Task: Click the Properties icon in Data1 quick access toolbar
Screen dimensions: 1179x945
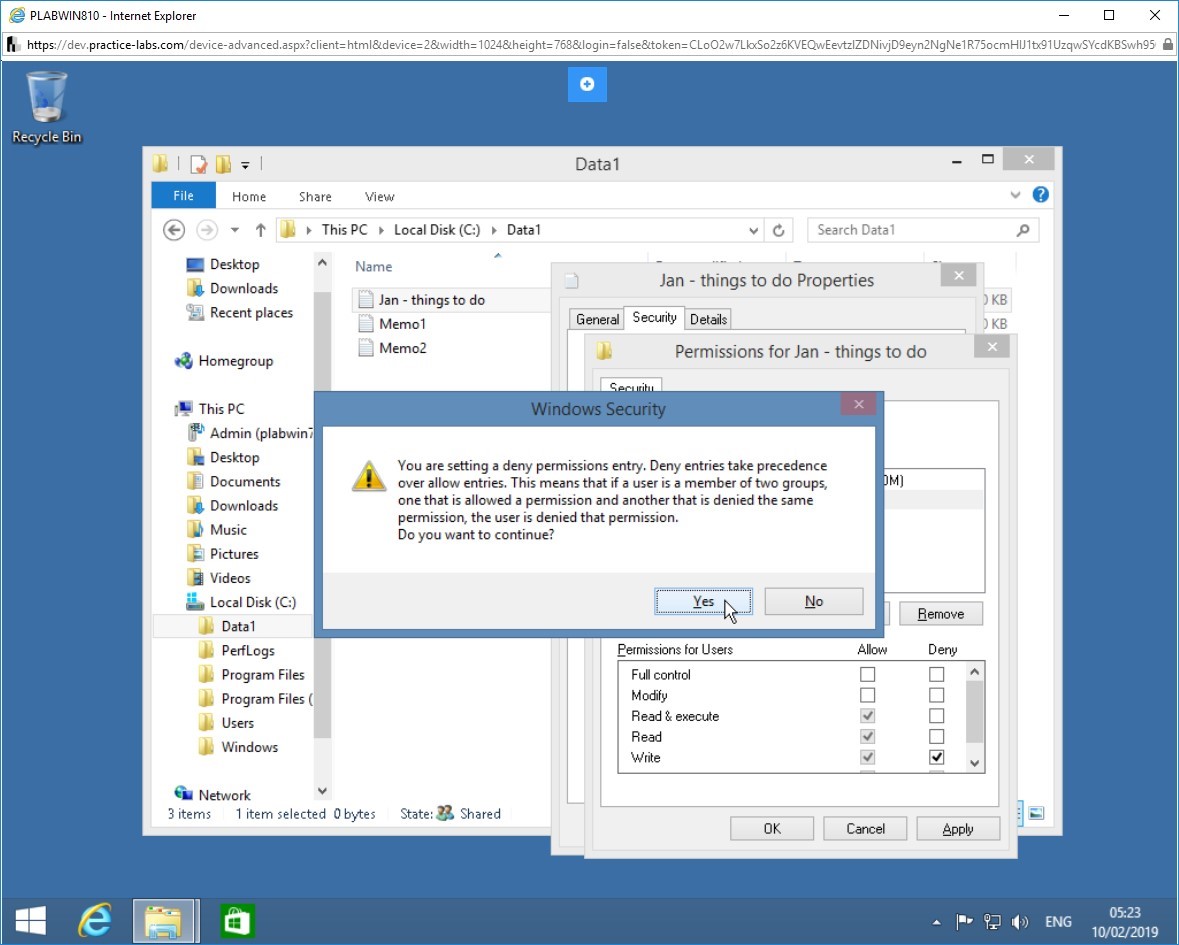Action: [x=199, y=164]
